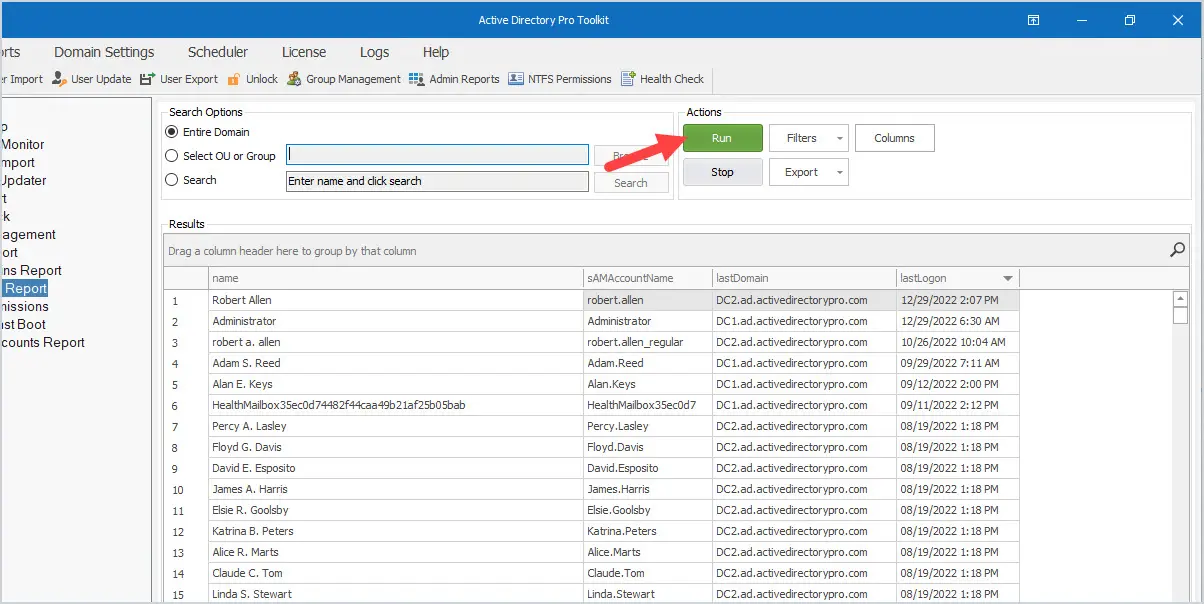The height and width of the screenshot is (604, 1204).
Task: Click the '09/29/2022 7:11 AM' lastLogon cell
Action: pyautogui.click(x=958, y=363)
